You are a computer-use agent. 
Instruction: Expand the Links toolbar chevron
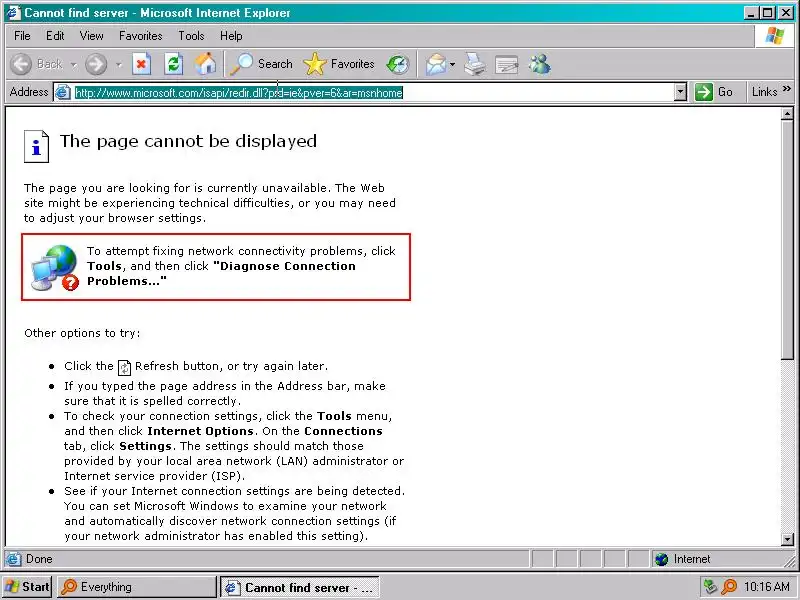pos(787,89)
